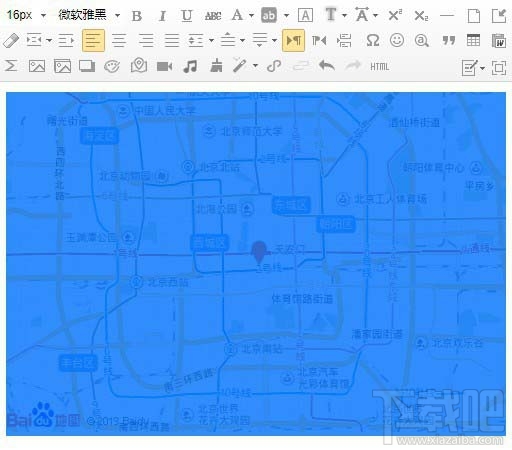The height and width of the screenshot is (450, 512).
Task: Select left text alignment
Action: click(93, 40)
